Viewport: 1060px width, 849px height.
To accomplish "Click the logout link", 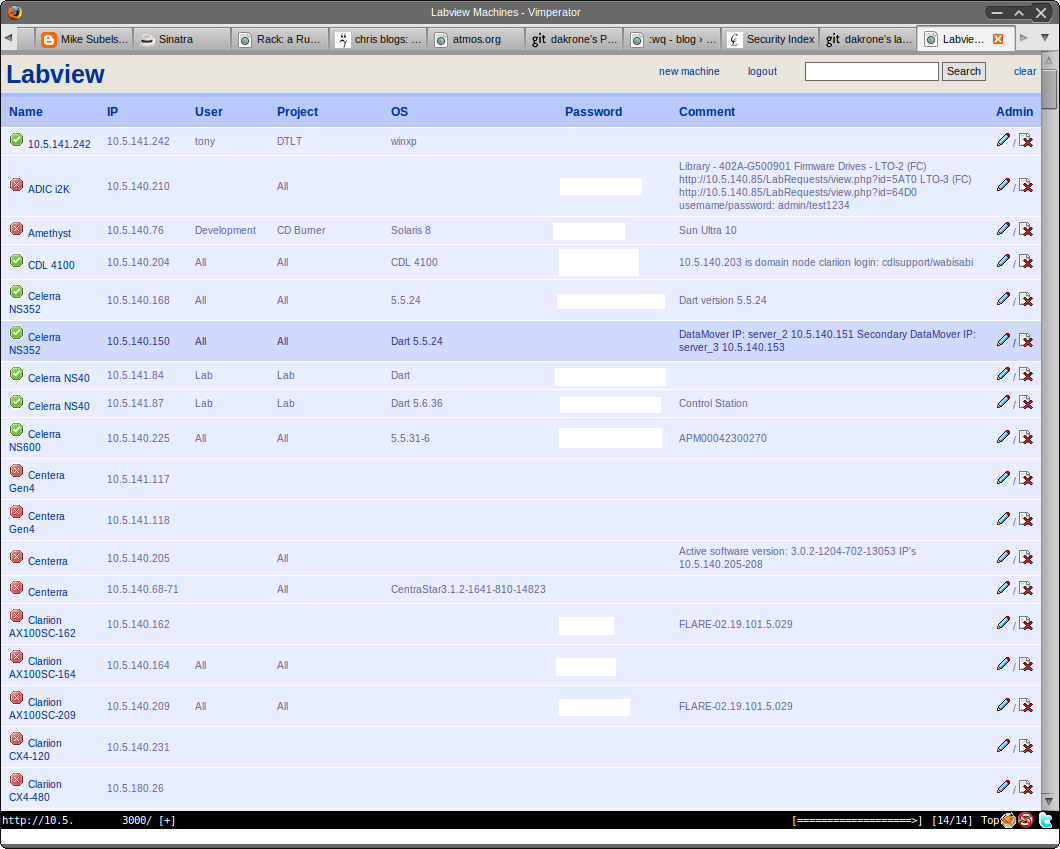I will point(762,71).
